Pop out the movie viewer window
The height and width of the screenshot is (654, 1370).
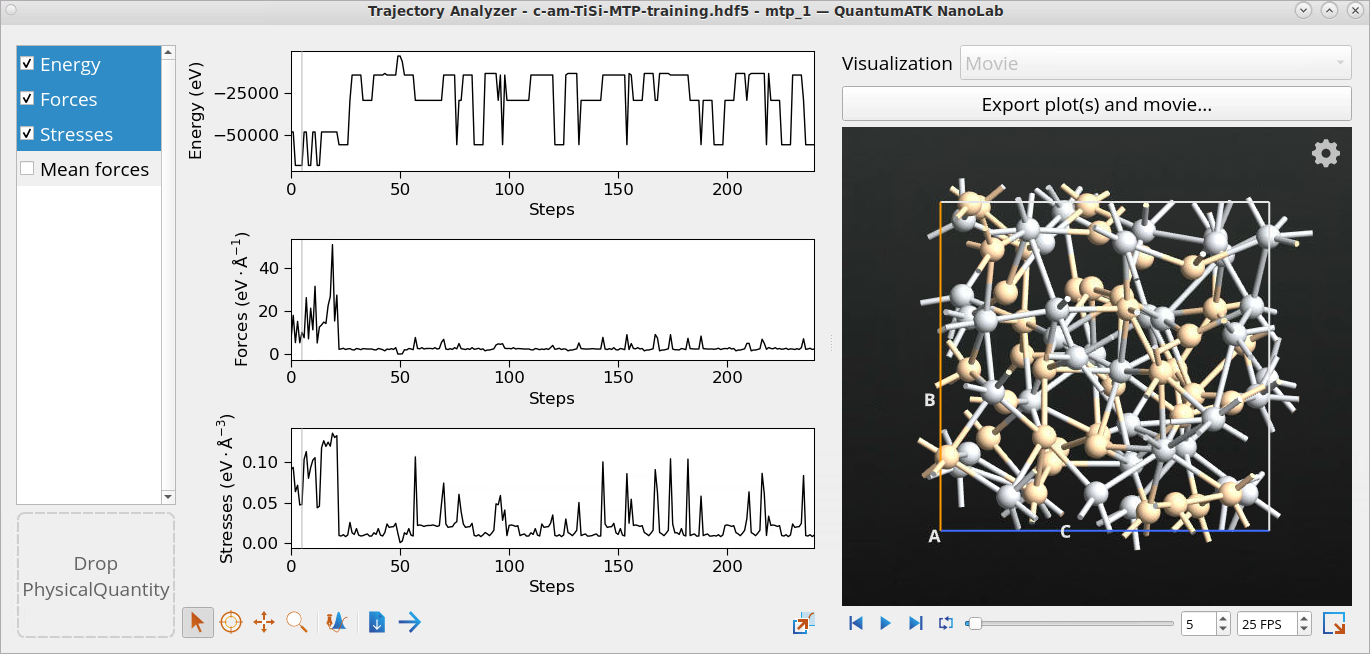pyautogui.click(x=1334, y=623)
